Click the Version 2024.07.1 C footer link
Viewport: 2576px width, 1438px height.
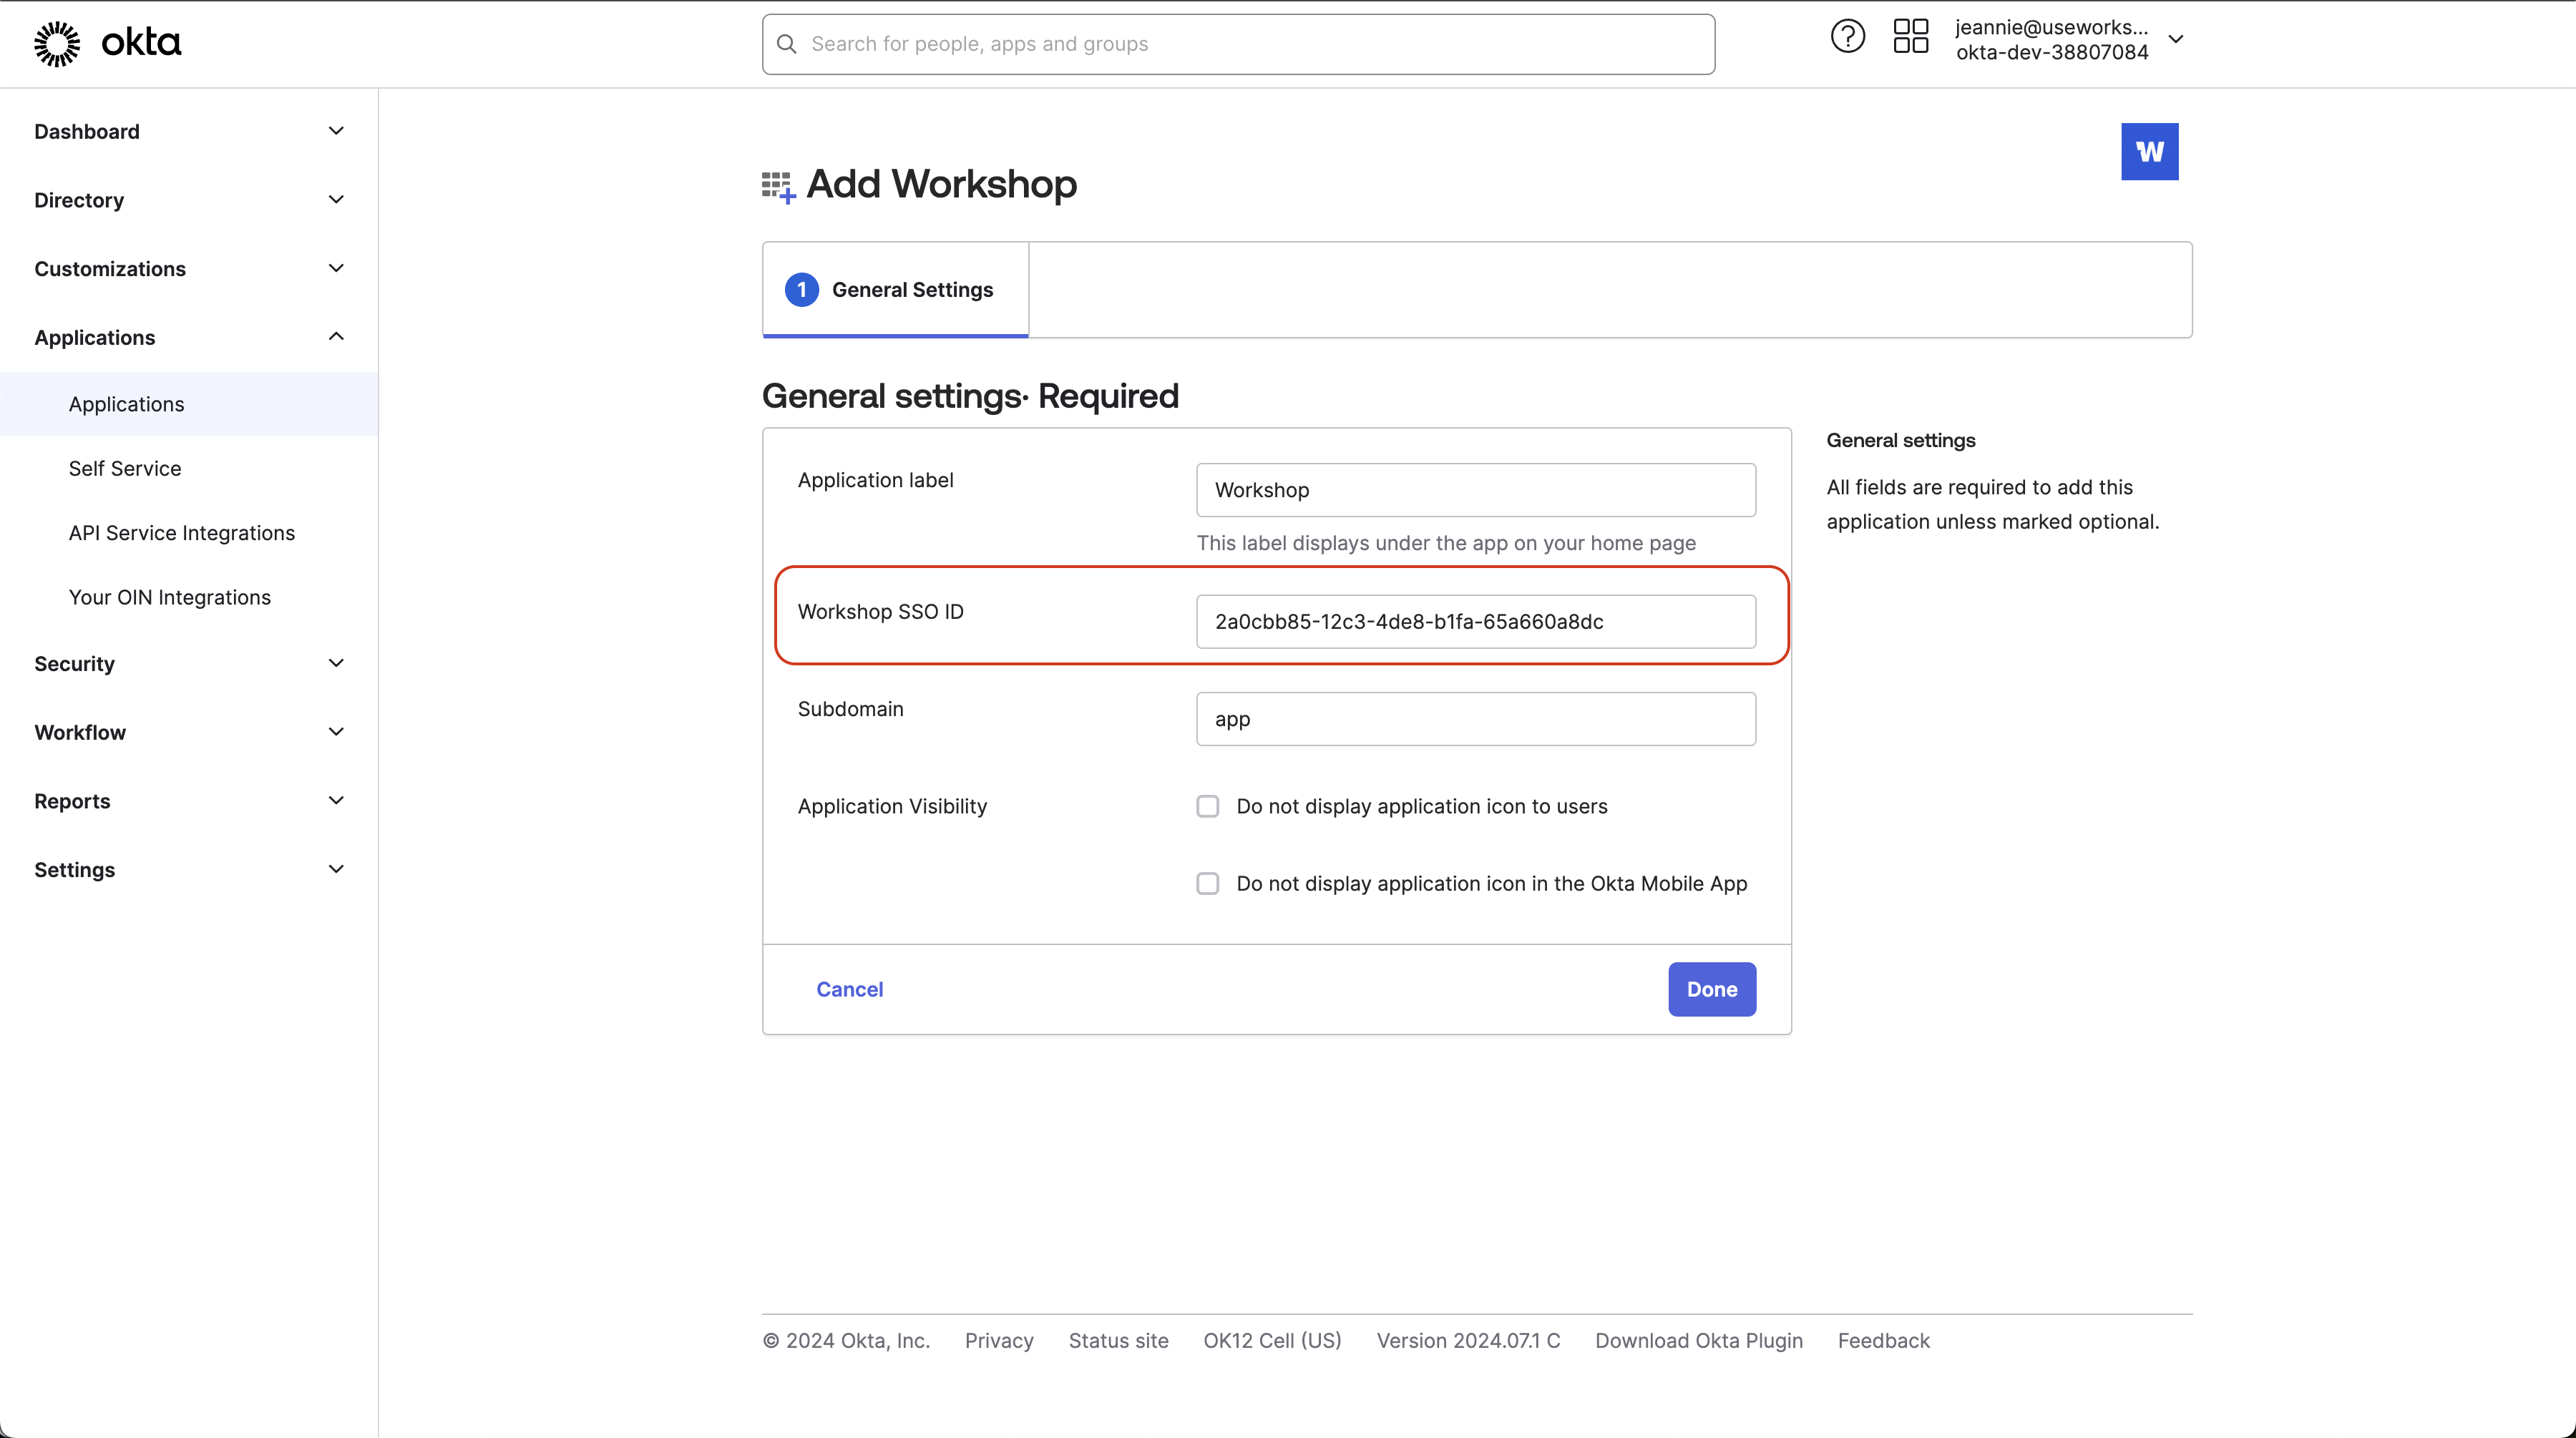tap(1468, 1340)
